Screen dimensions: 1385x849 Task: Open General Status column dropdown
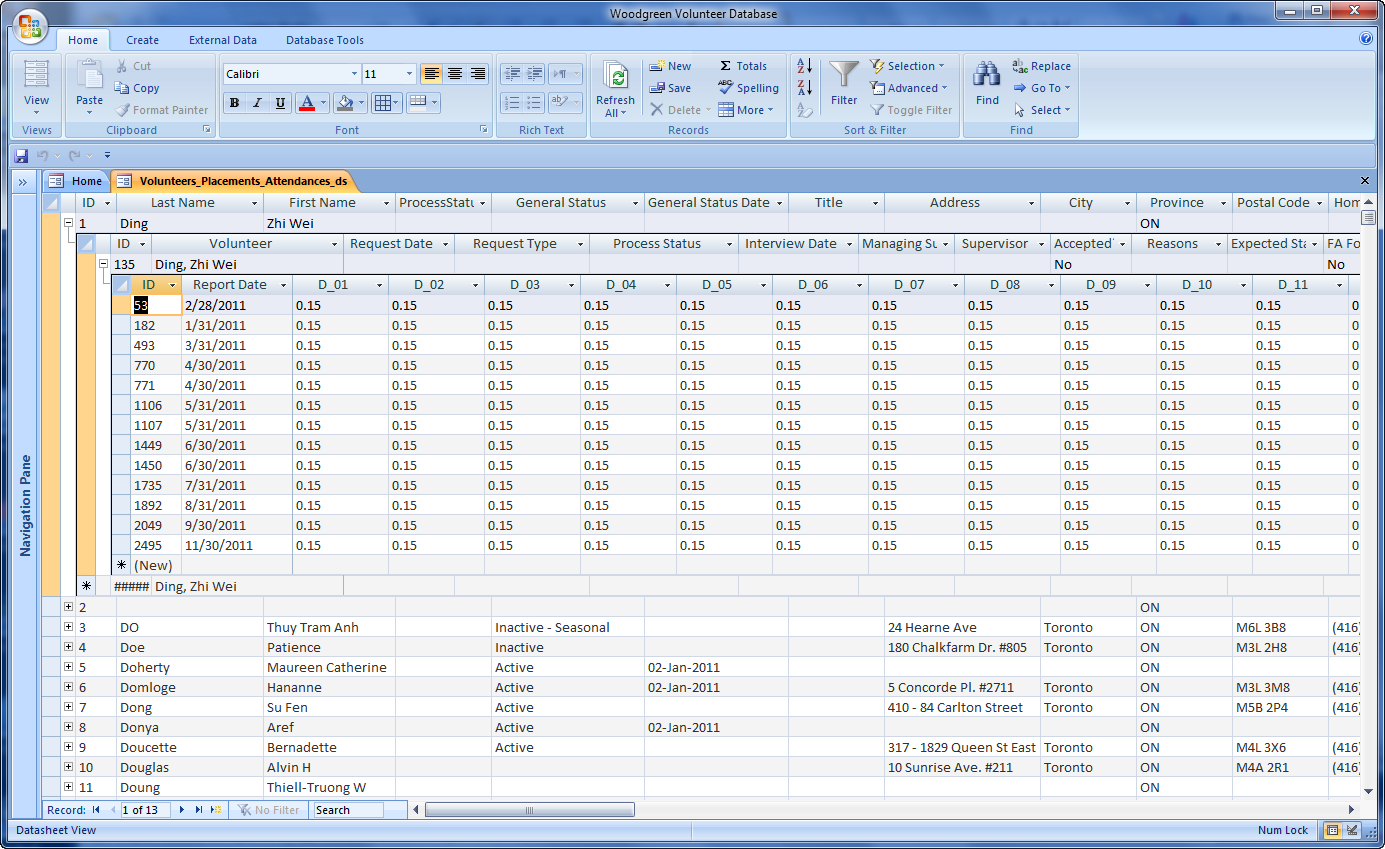pos(636,203)
